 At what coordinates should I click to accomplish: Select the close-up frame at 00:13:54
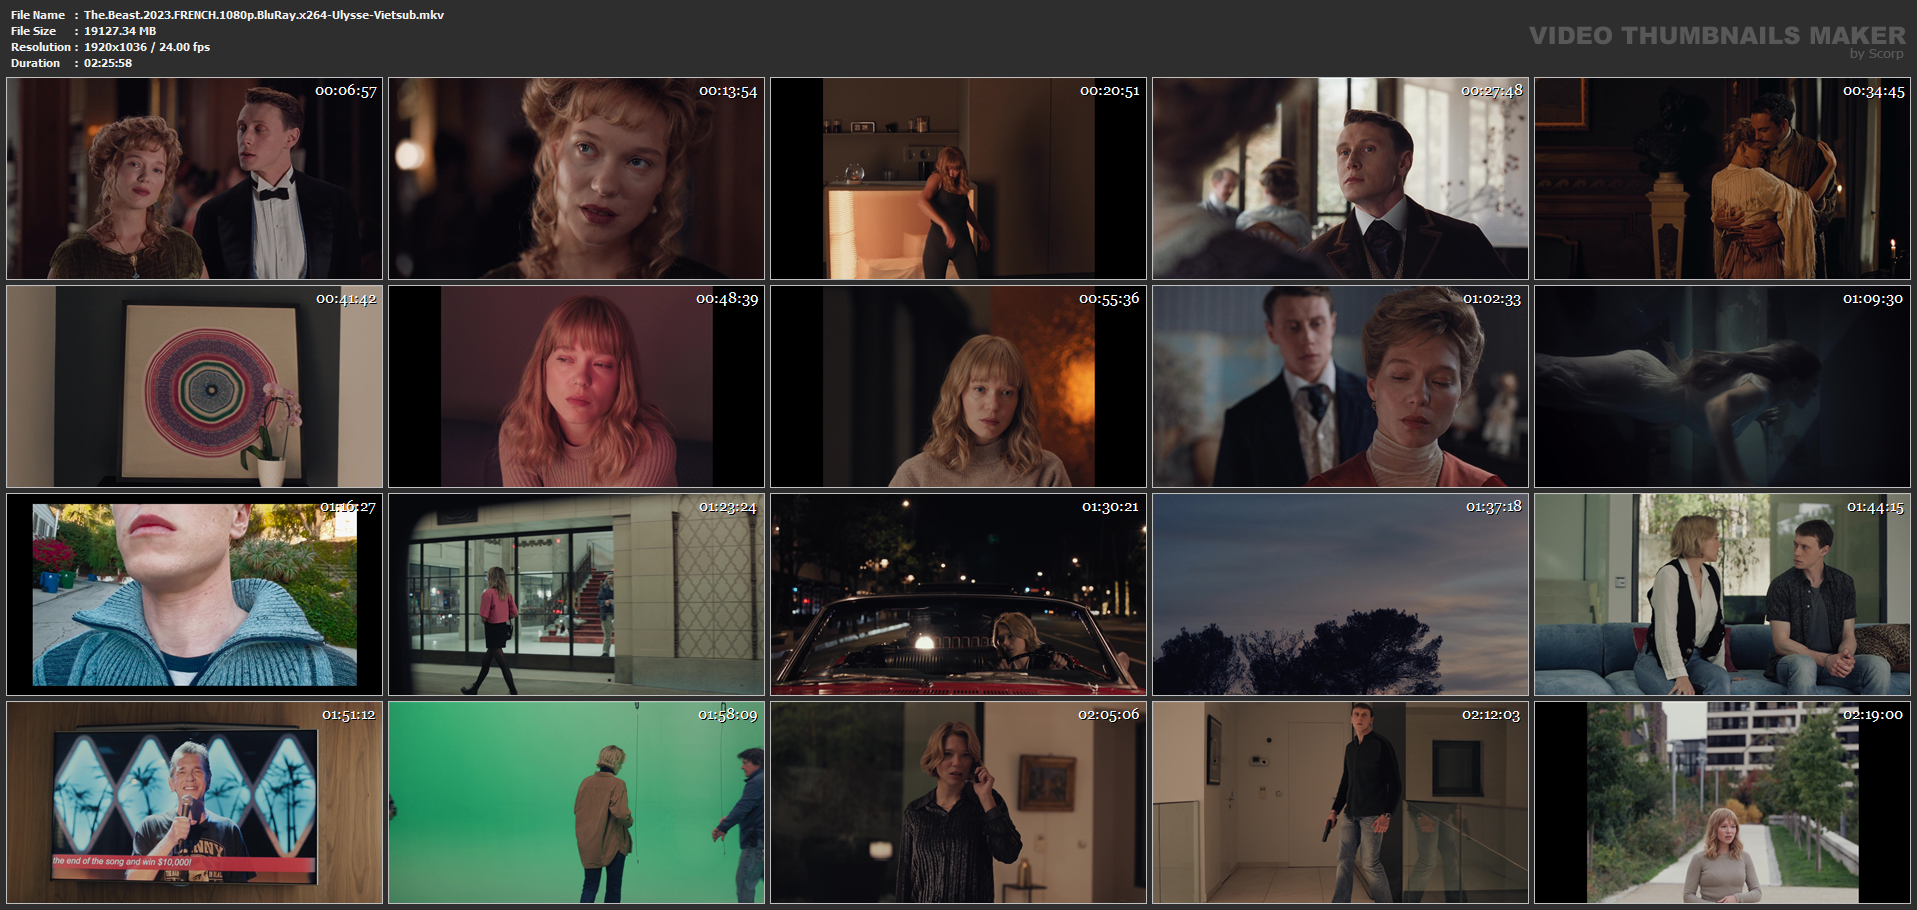tap(576, 178)
